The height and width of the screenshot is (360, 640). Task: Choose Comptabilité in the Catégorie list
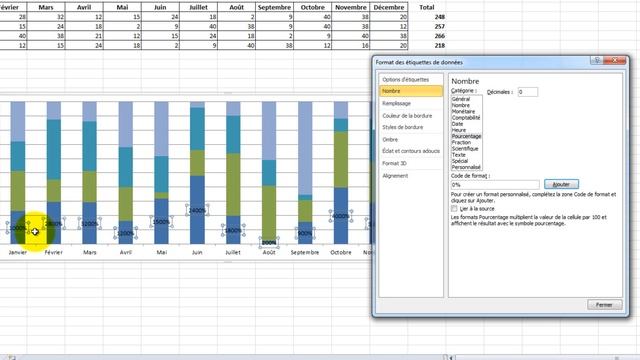466,118
